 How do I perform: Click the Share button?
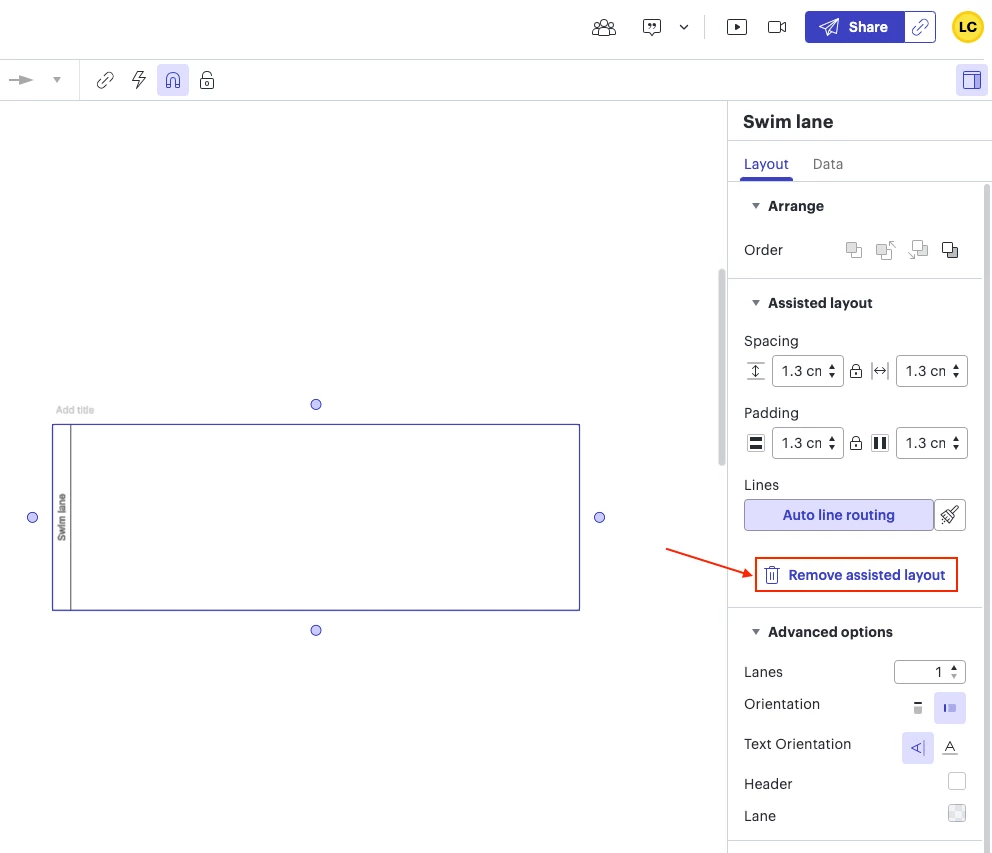pyautogui.click(x=855, y=27)
